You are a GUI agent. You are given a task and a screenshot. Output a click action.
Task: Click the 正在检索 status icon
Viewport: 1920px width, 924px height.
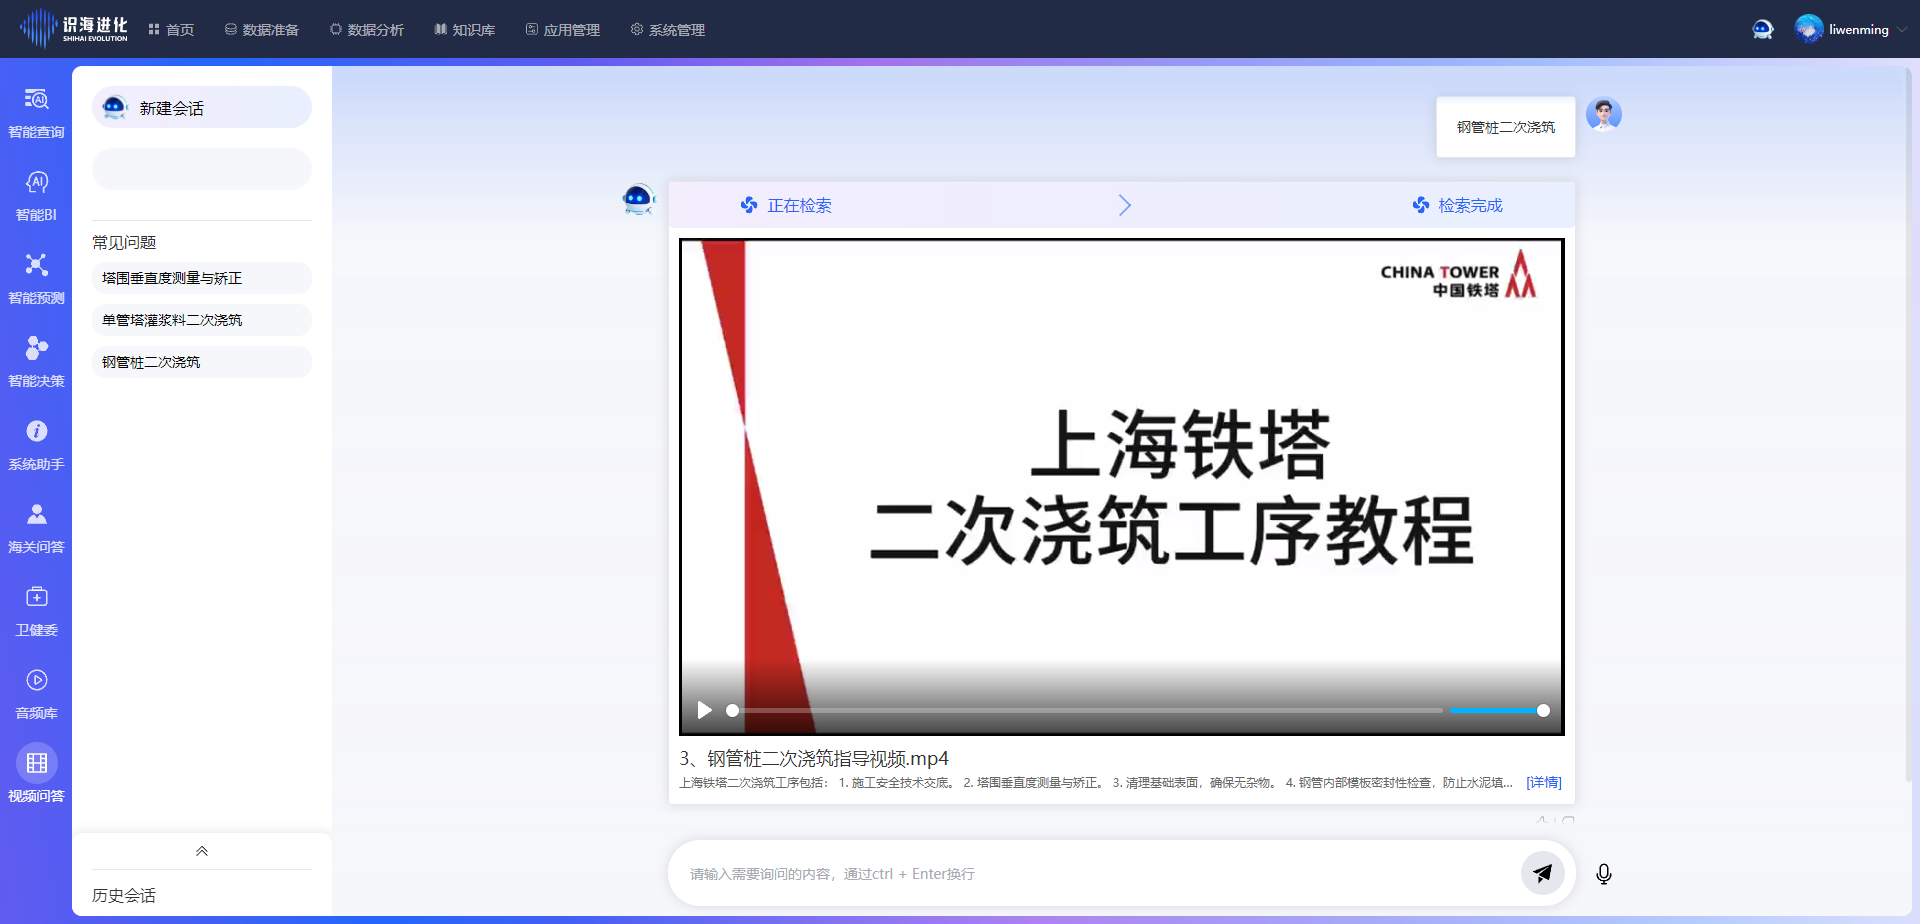(x=749, y=205)
